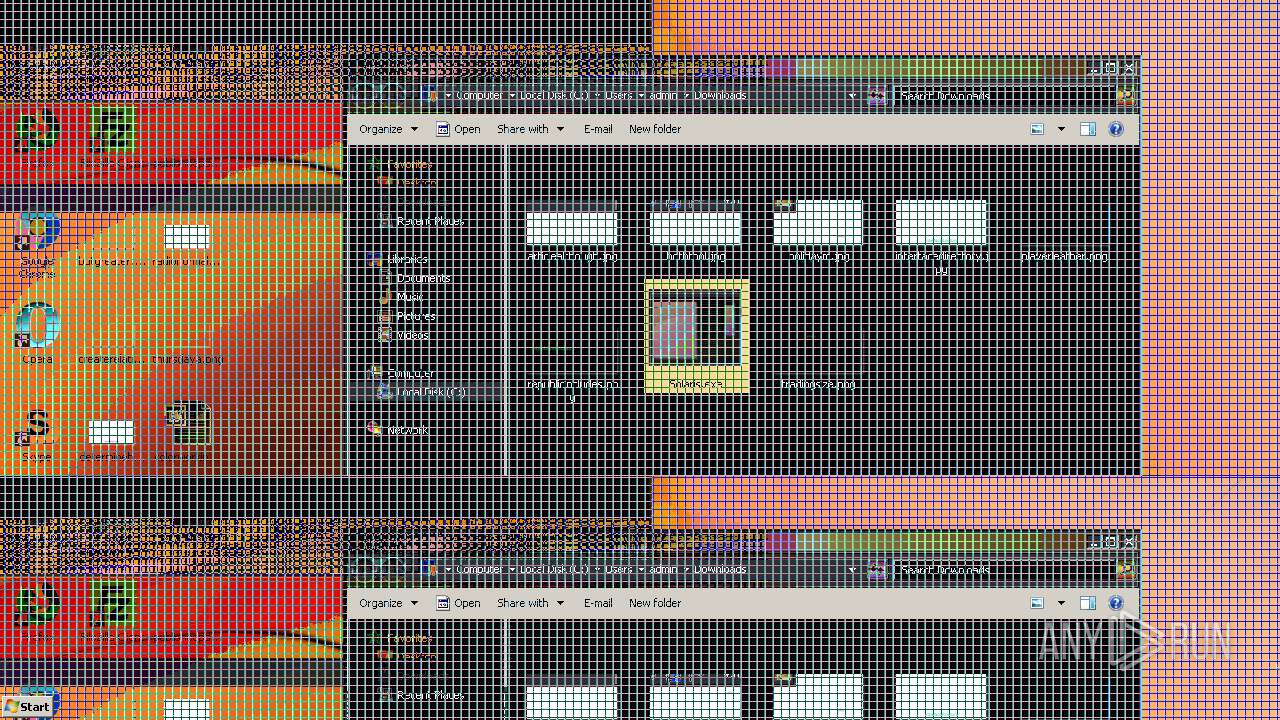Click thursdays.png desktop file label
This screenshot has height=720, width=1280.
(187, 359)
